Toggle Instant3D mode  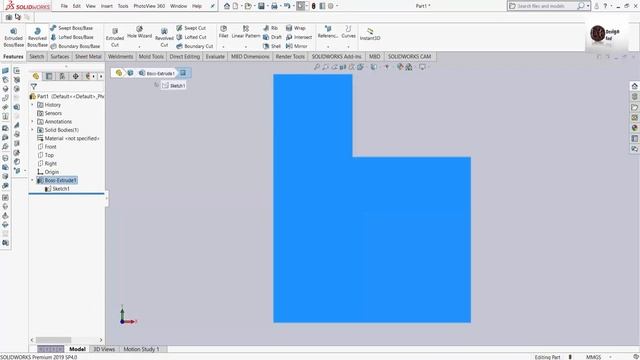tap(370, 34)
